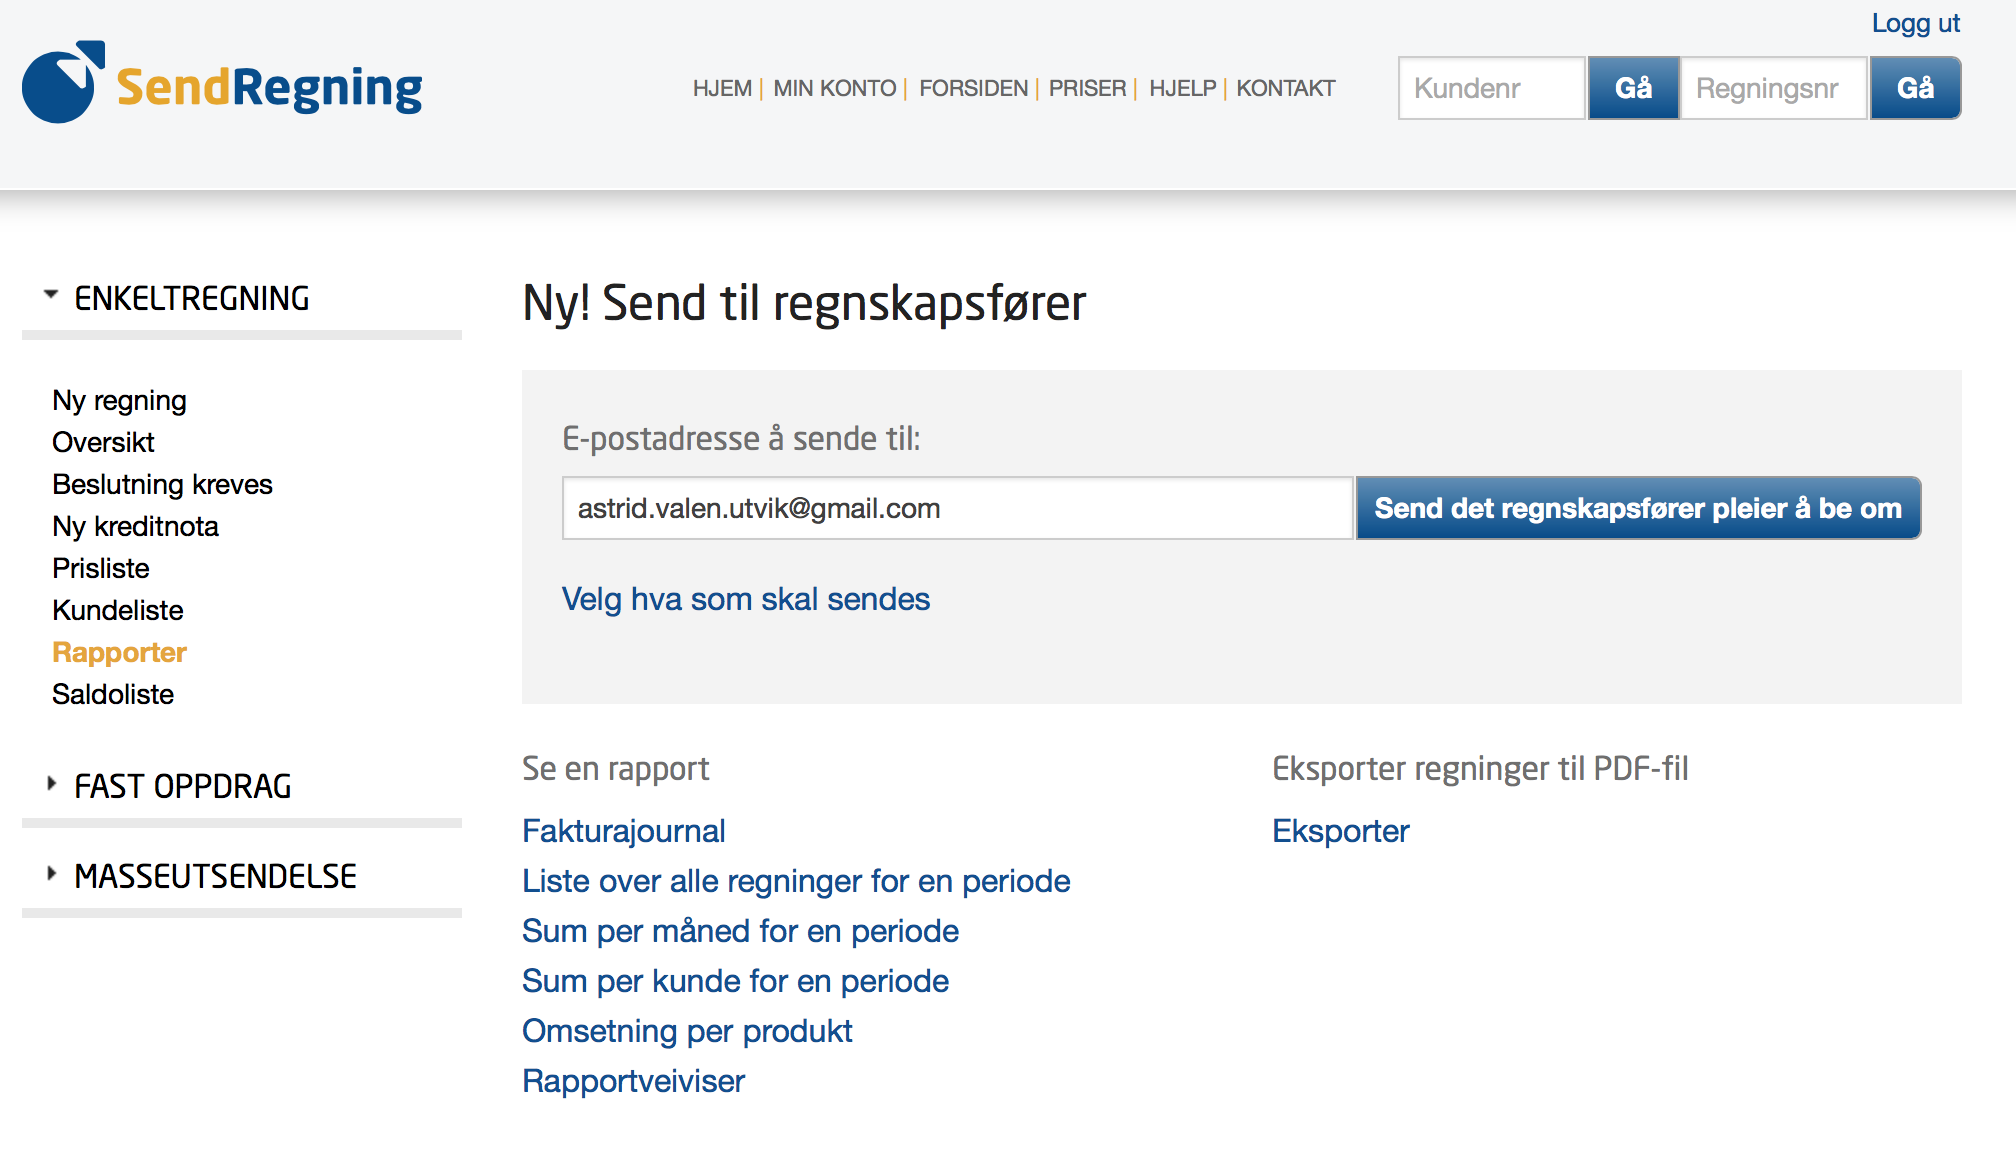Open Kundeliste from the sidebar

117,611
